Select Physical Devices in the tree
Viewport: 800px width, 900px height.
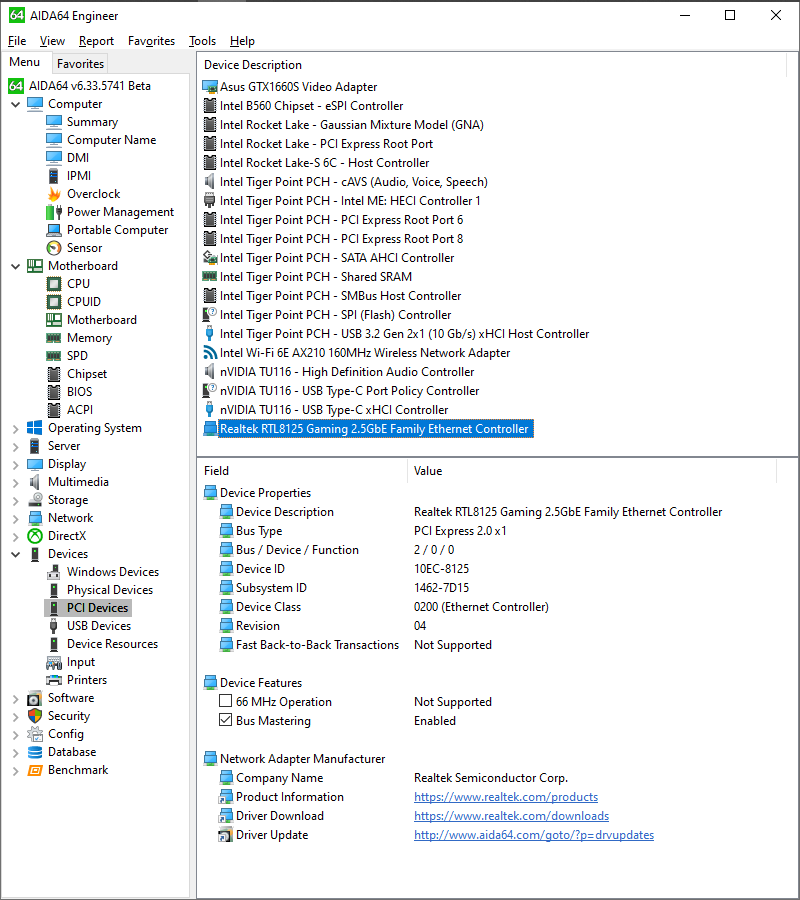pos(110,590)
